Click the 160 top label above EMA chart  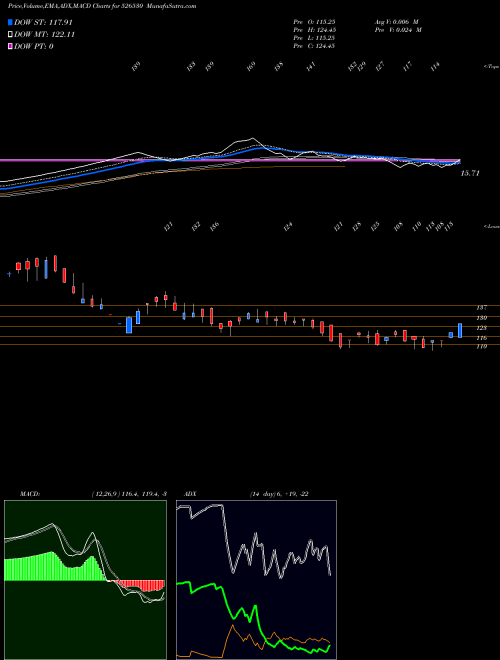251,67
